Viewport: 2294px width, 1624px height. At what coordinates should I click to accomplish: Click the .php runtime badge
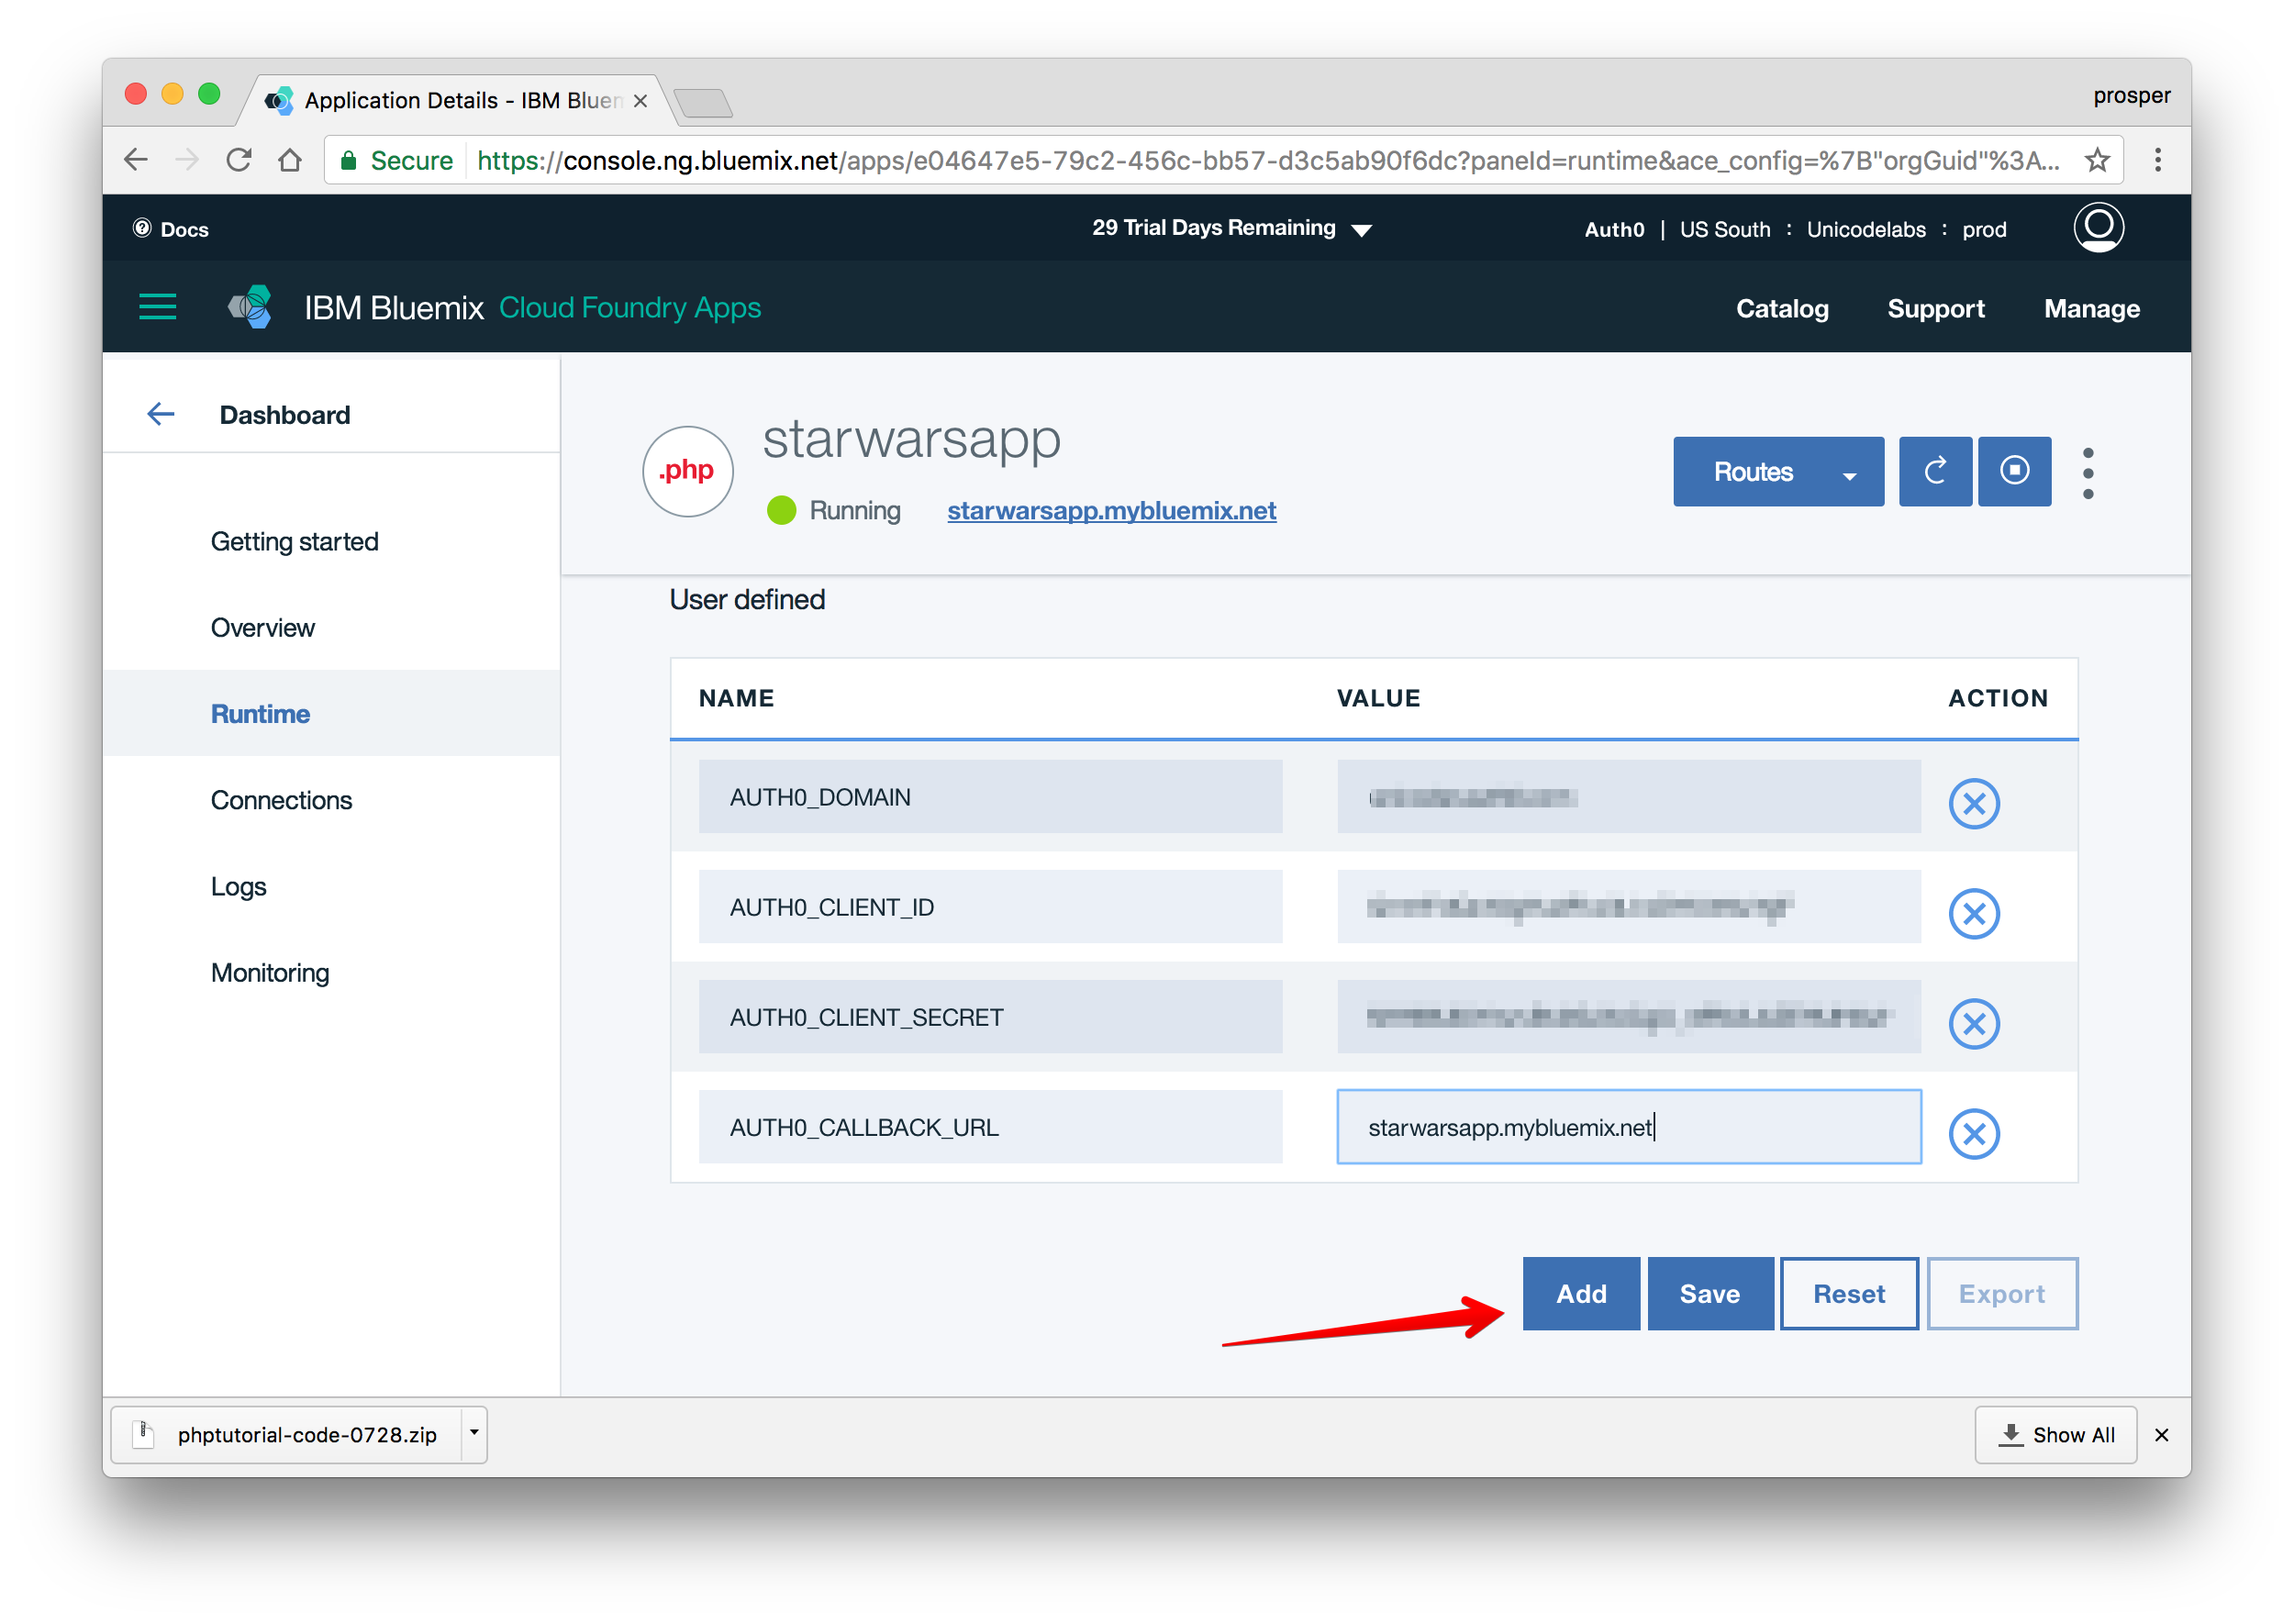point(687,471)
